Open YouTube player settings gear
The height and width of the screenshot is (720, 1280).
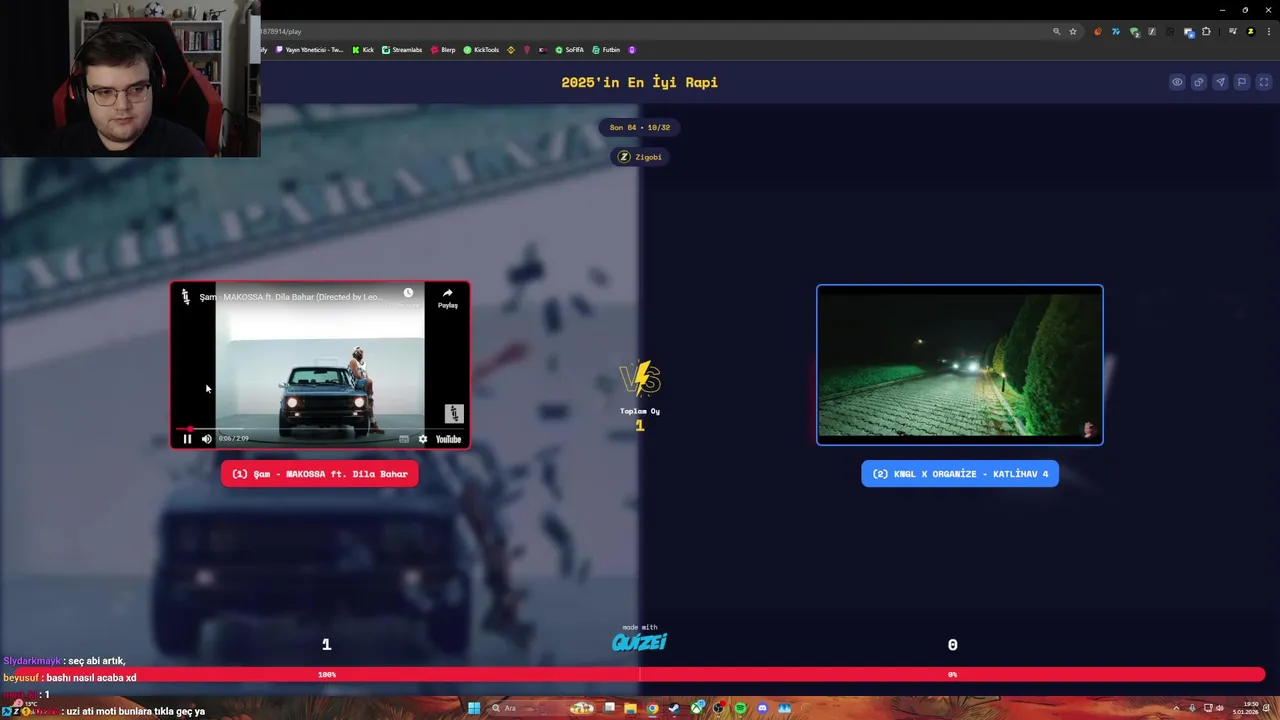[423, 439]
